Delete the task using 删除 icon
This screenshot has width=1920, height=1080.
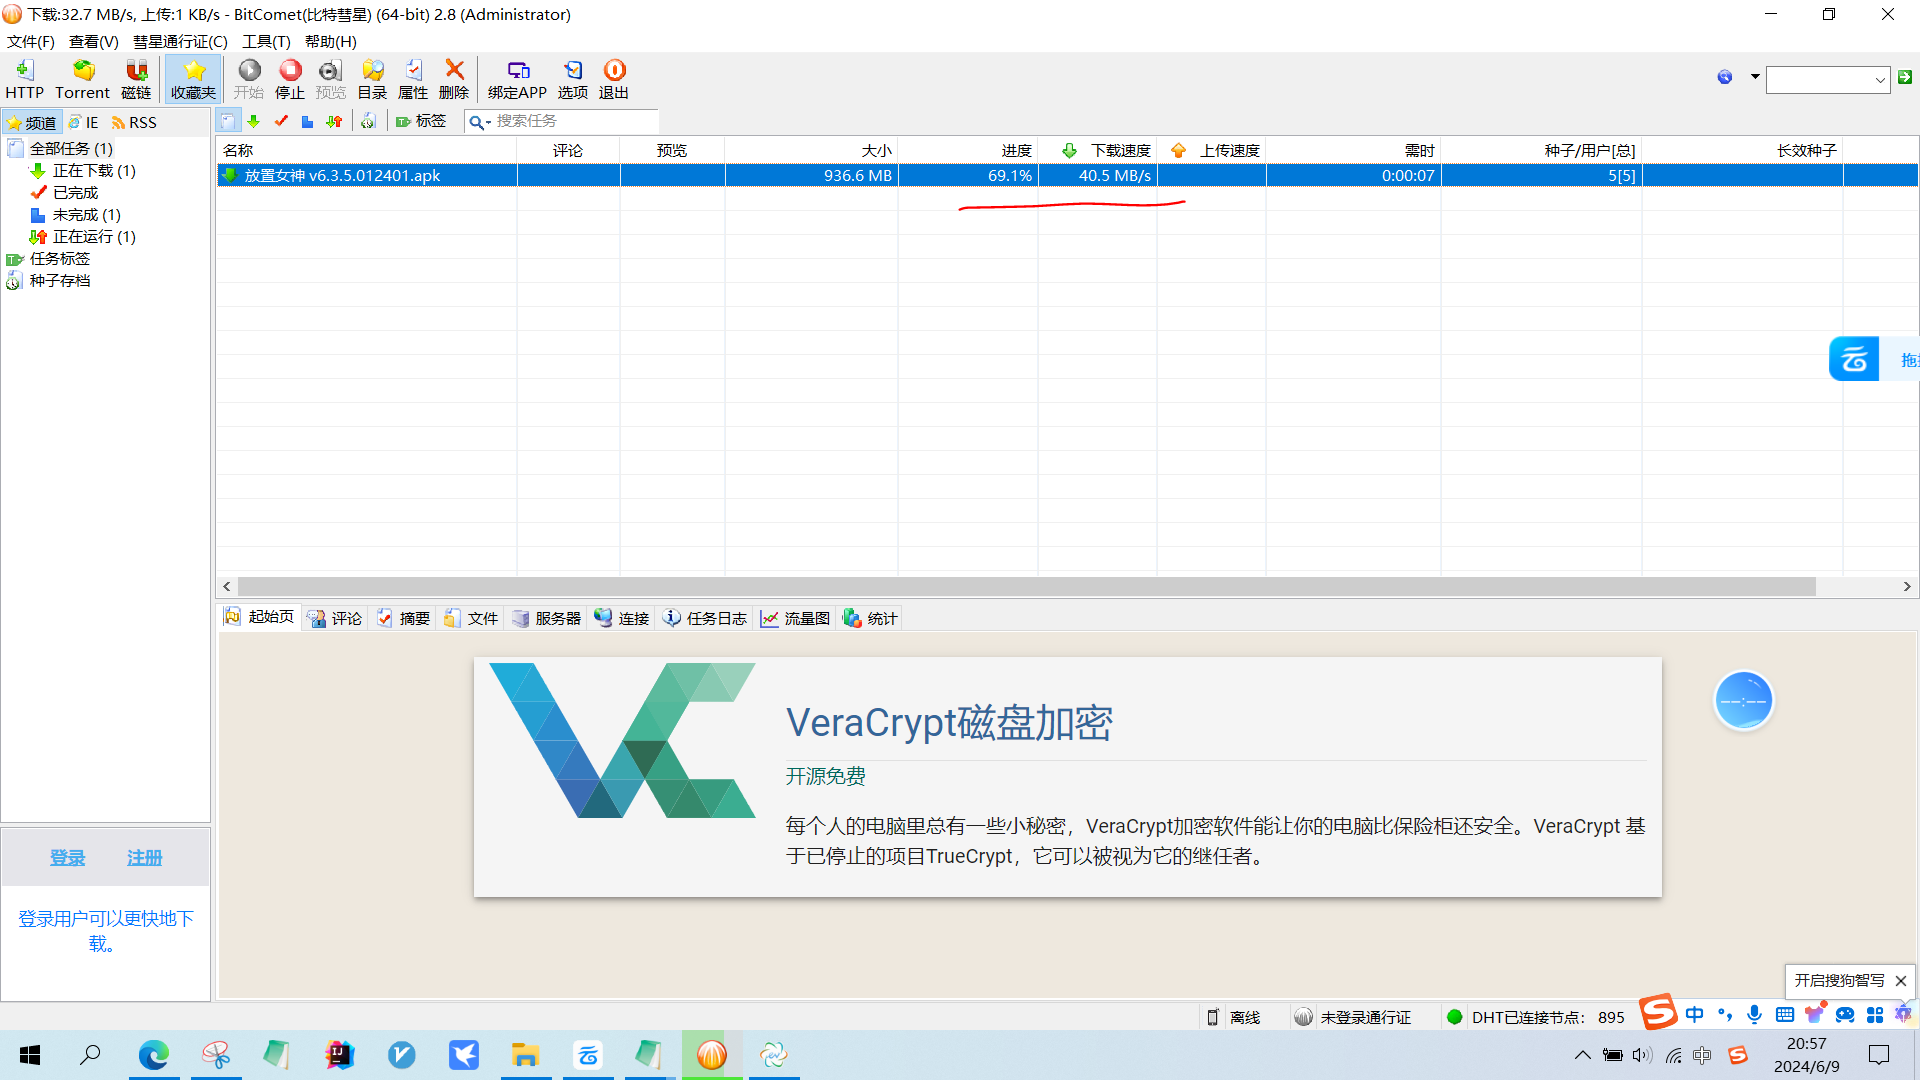click(454, 78)
